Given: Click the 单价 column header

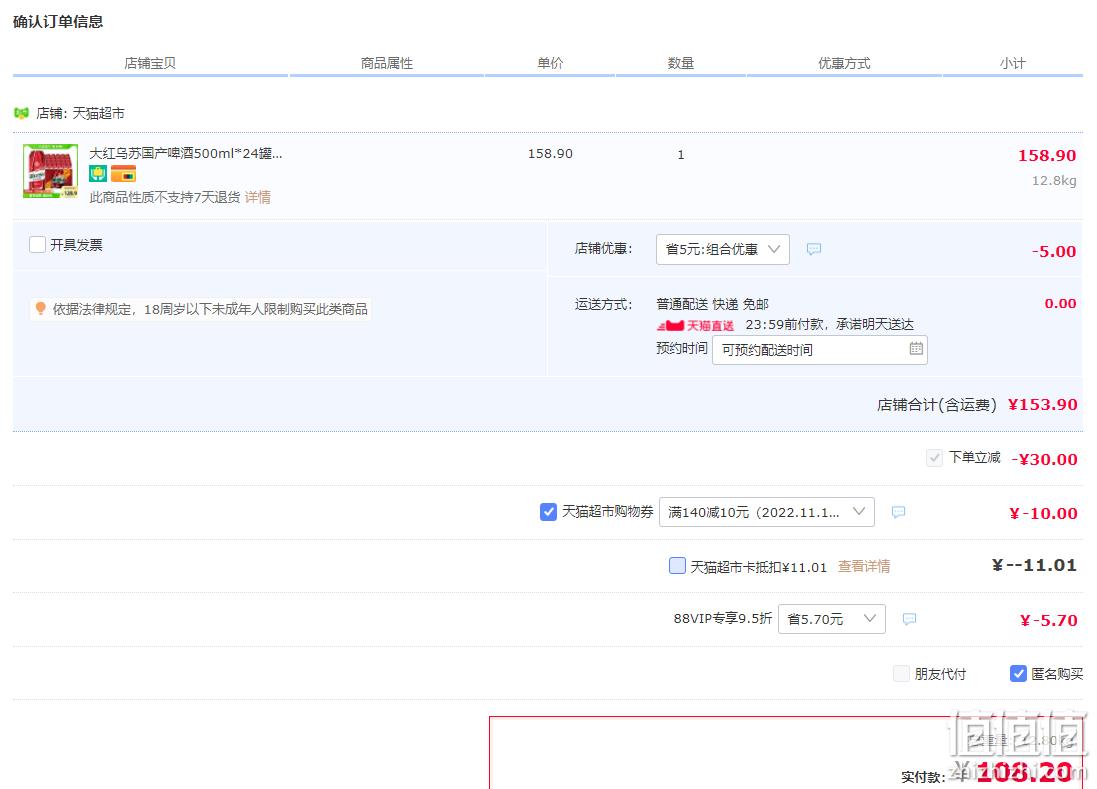Looking at the screenshot, I should tap(550, 63).
